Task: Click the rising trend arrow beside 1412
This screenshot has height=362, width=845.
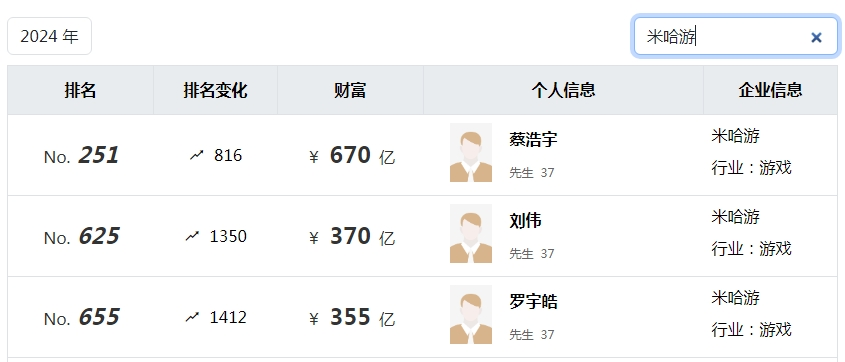Action: click(192, 317)
